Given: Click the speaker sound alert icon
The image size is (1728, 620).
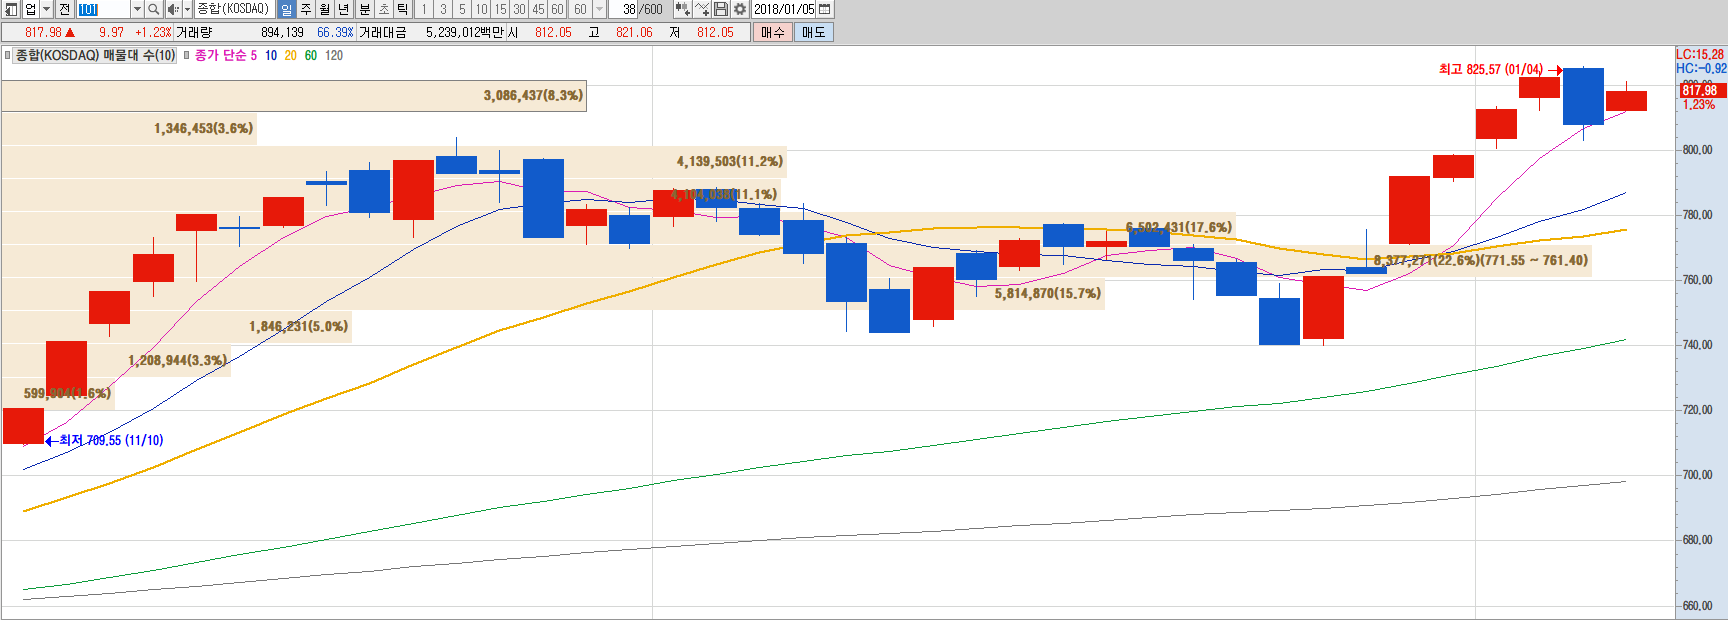Looking at the screenshot, I should pos(172,9).
